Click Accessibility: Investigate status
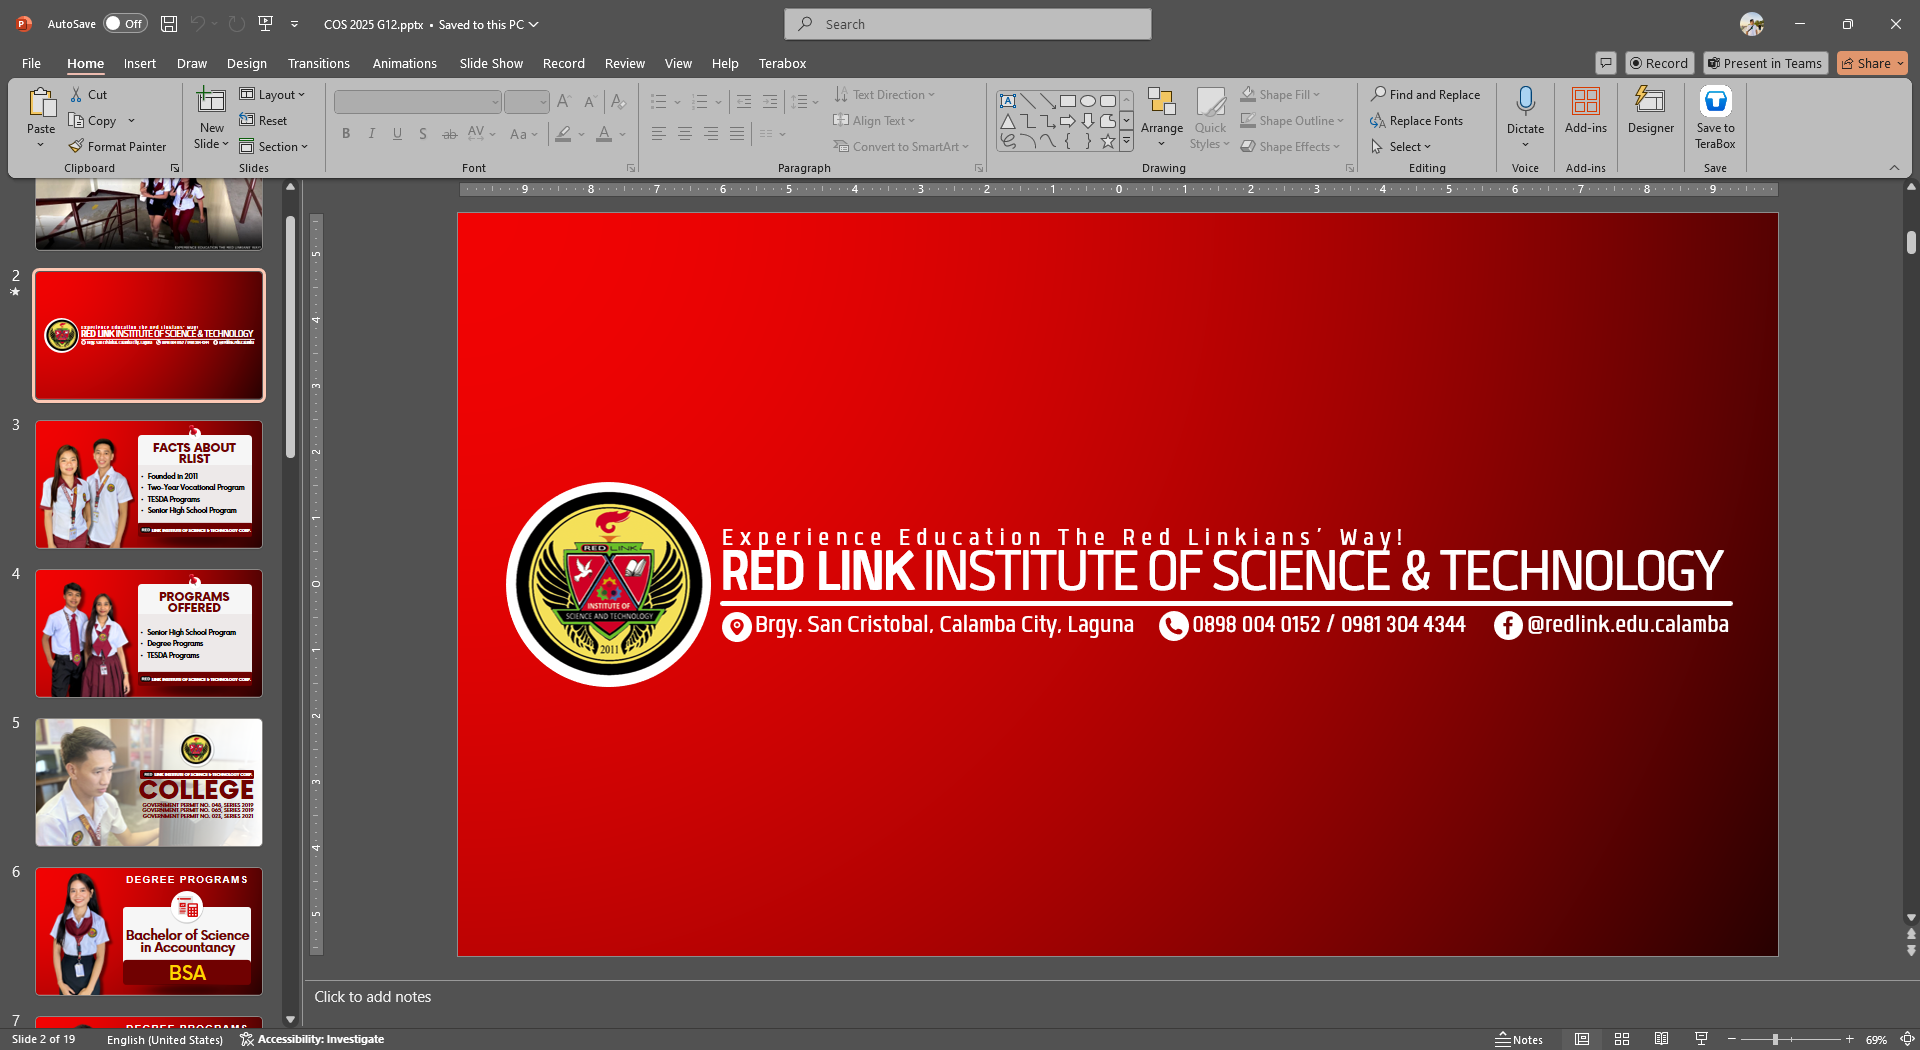The height and width of the screenshot is (1050, 1920). tap(312, 1039)
